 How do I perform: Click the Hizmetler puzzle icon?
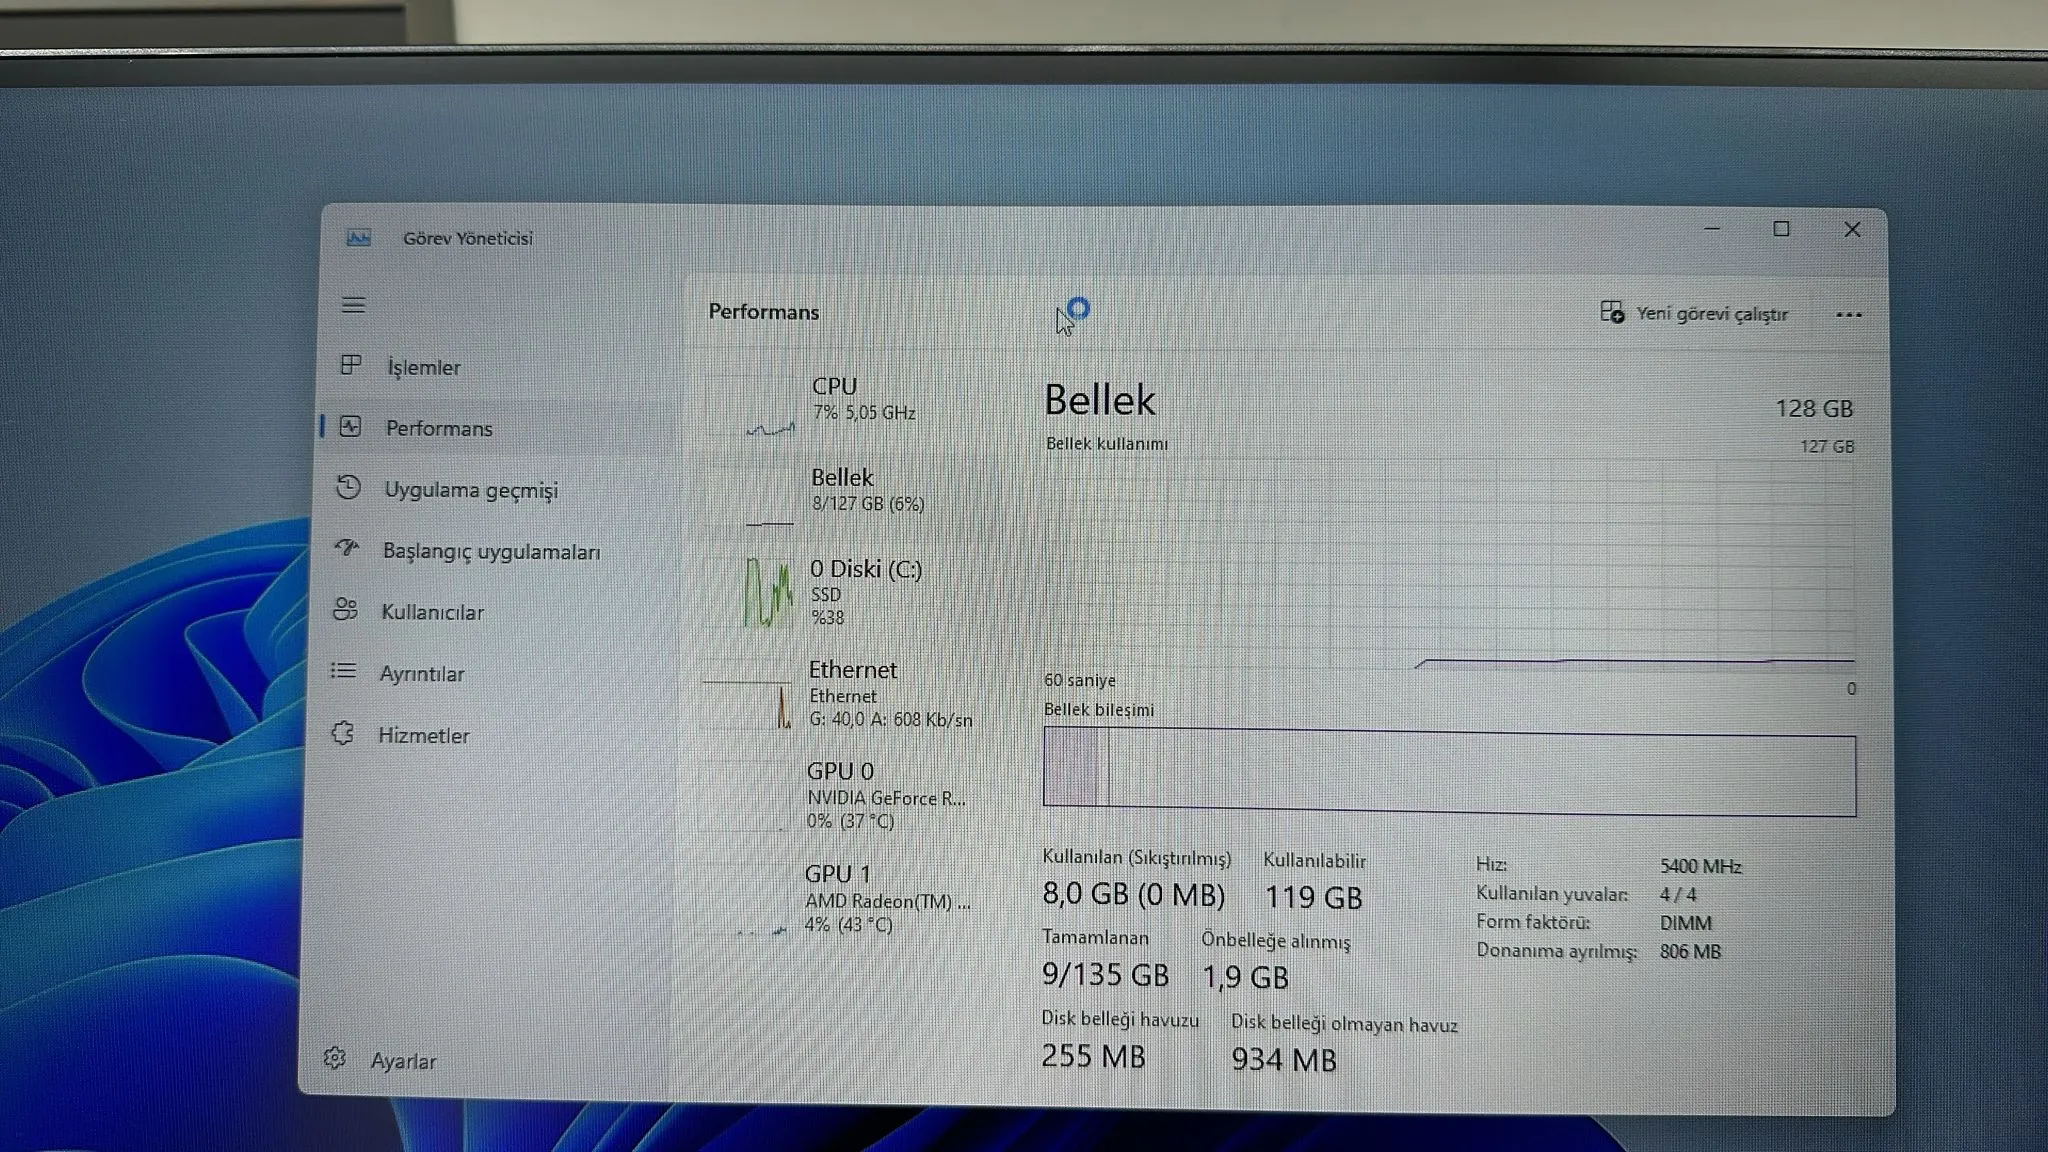(x=342, y=734)
